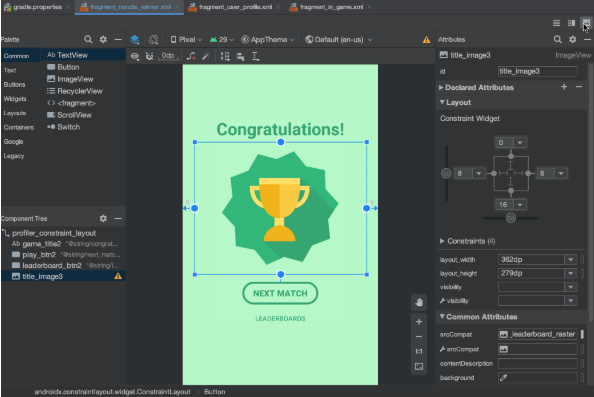Minimize the Palette panel
The height and width of the screenshot is (397, 594).
(118, 39)
